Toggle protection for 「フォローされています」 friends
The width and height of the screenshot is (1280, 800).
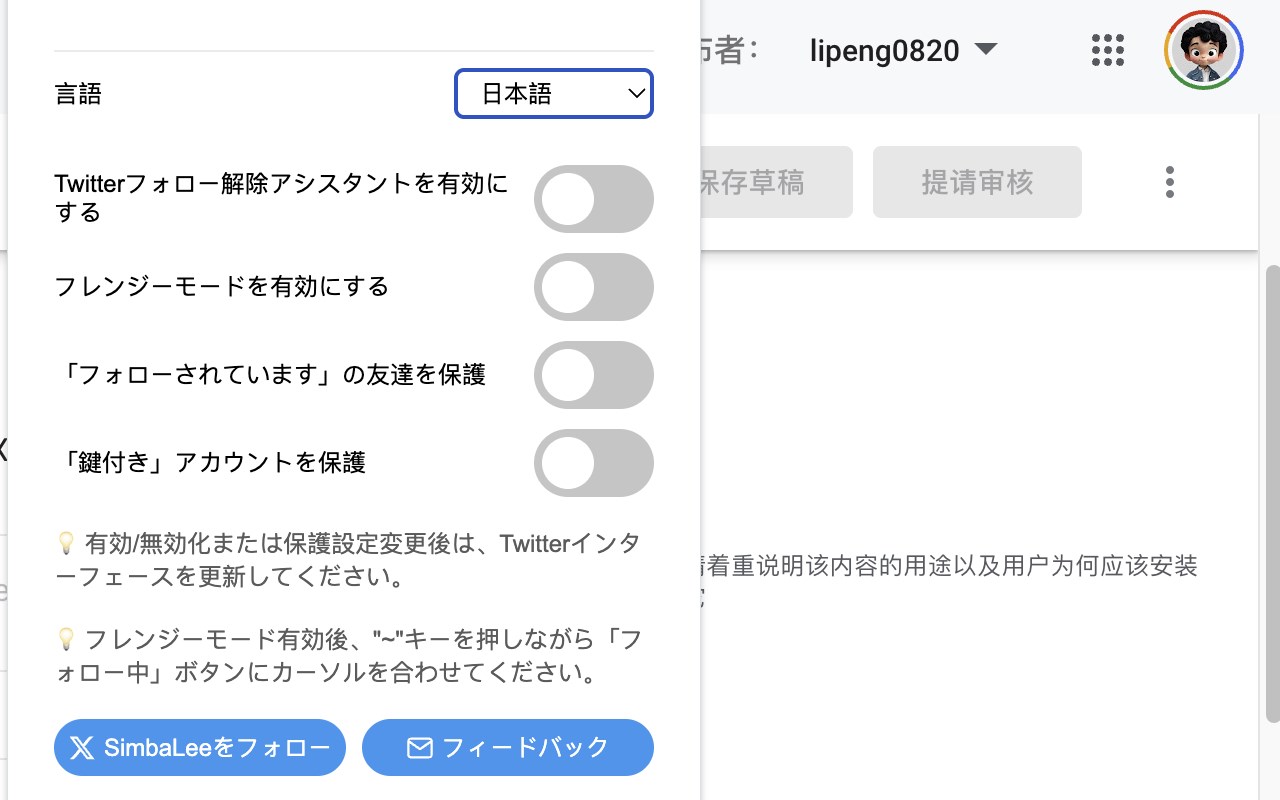point(593,375)
